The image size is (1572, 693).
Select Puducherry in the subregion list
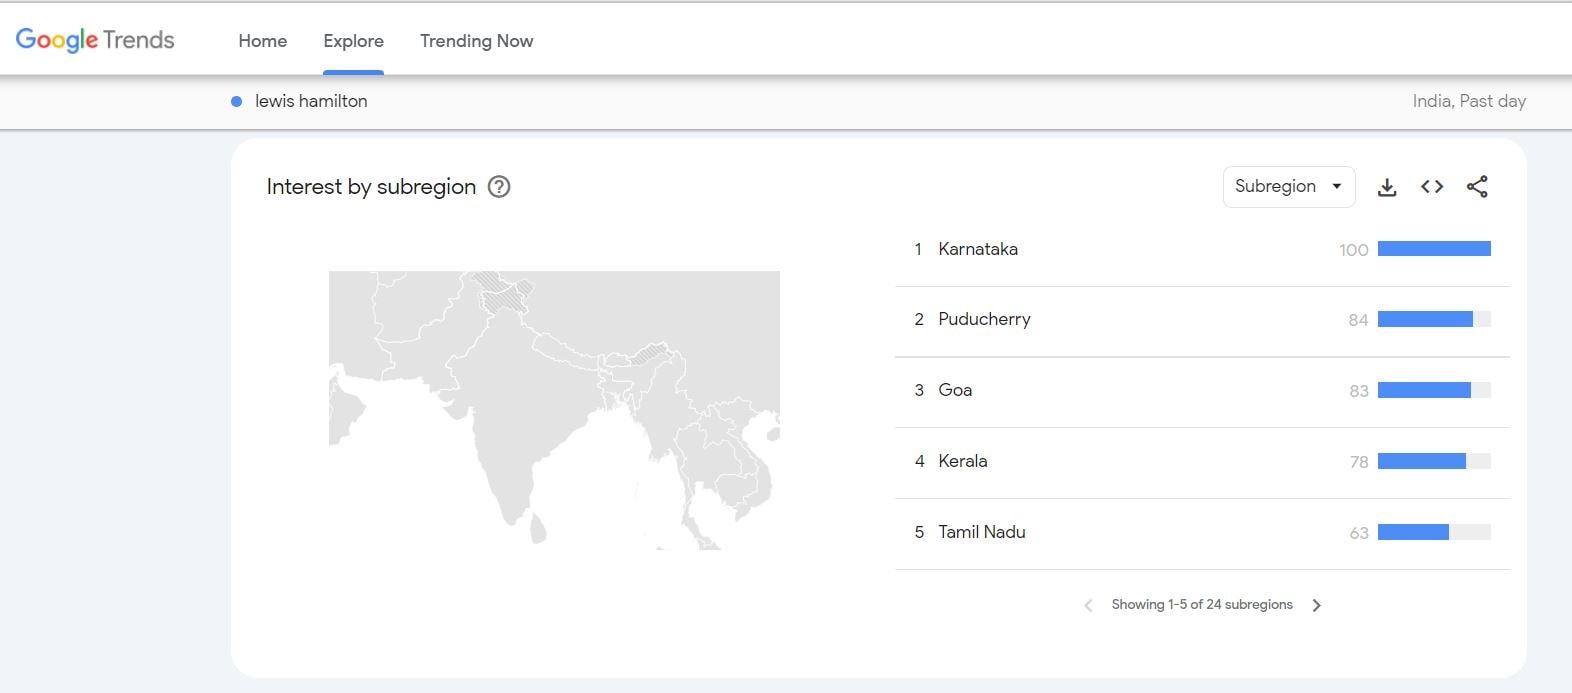[983, 319]
